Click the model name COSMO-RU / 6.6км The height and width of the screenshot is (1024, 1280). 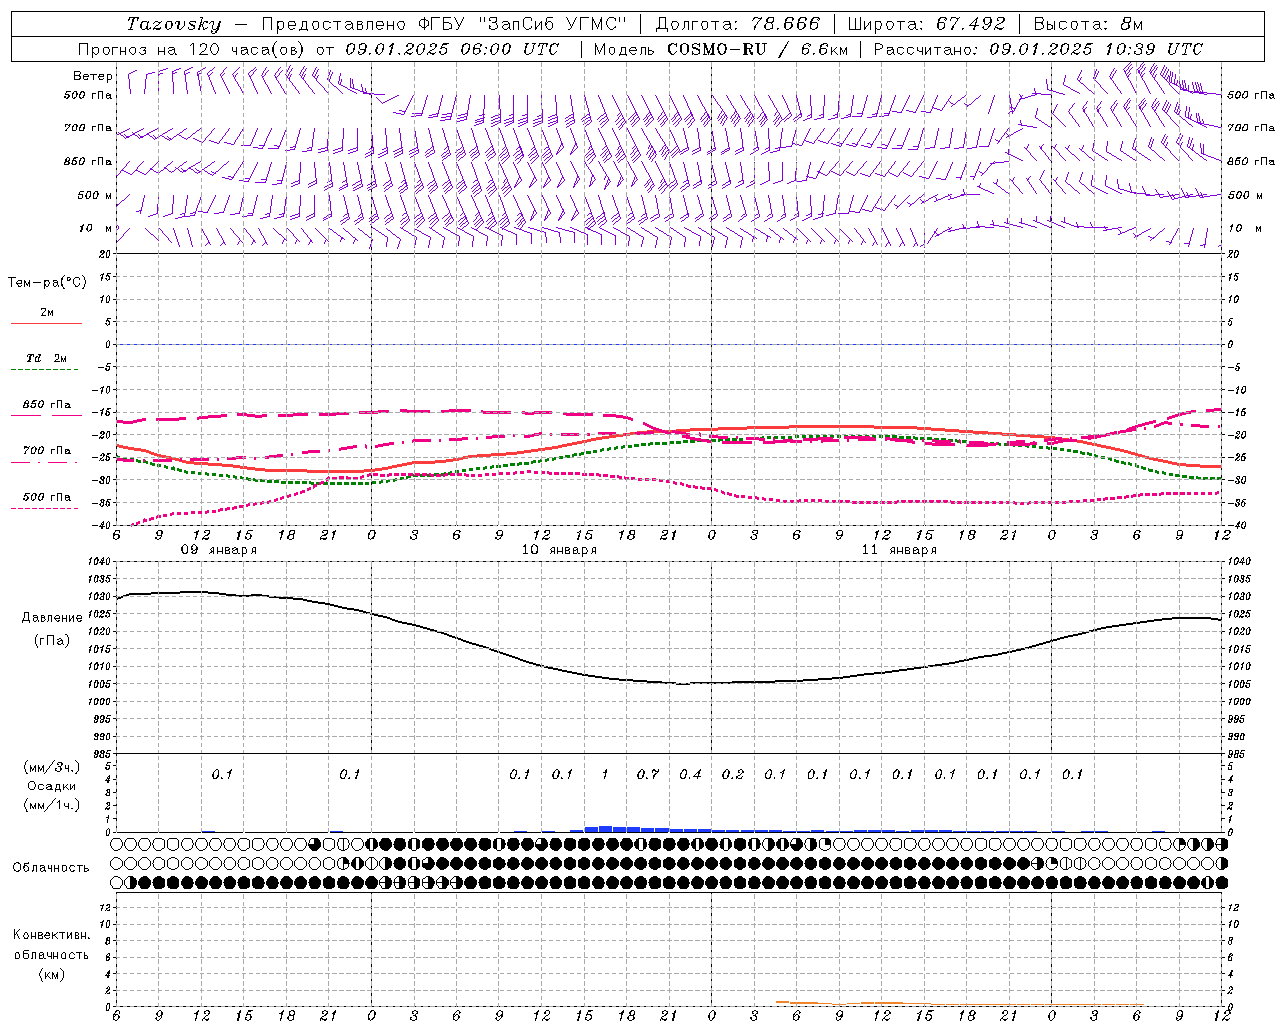[x=757, y=49]
